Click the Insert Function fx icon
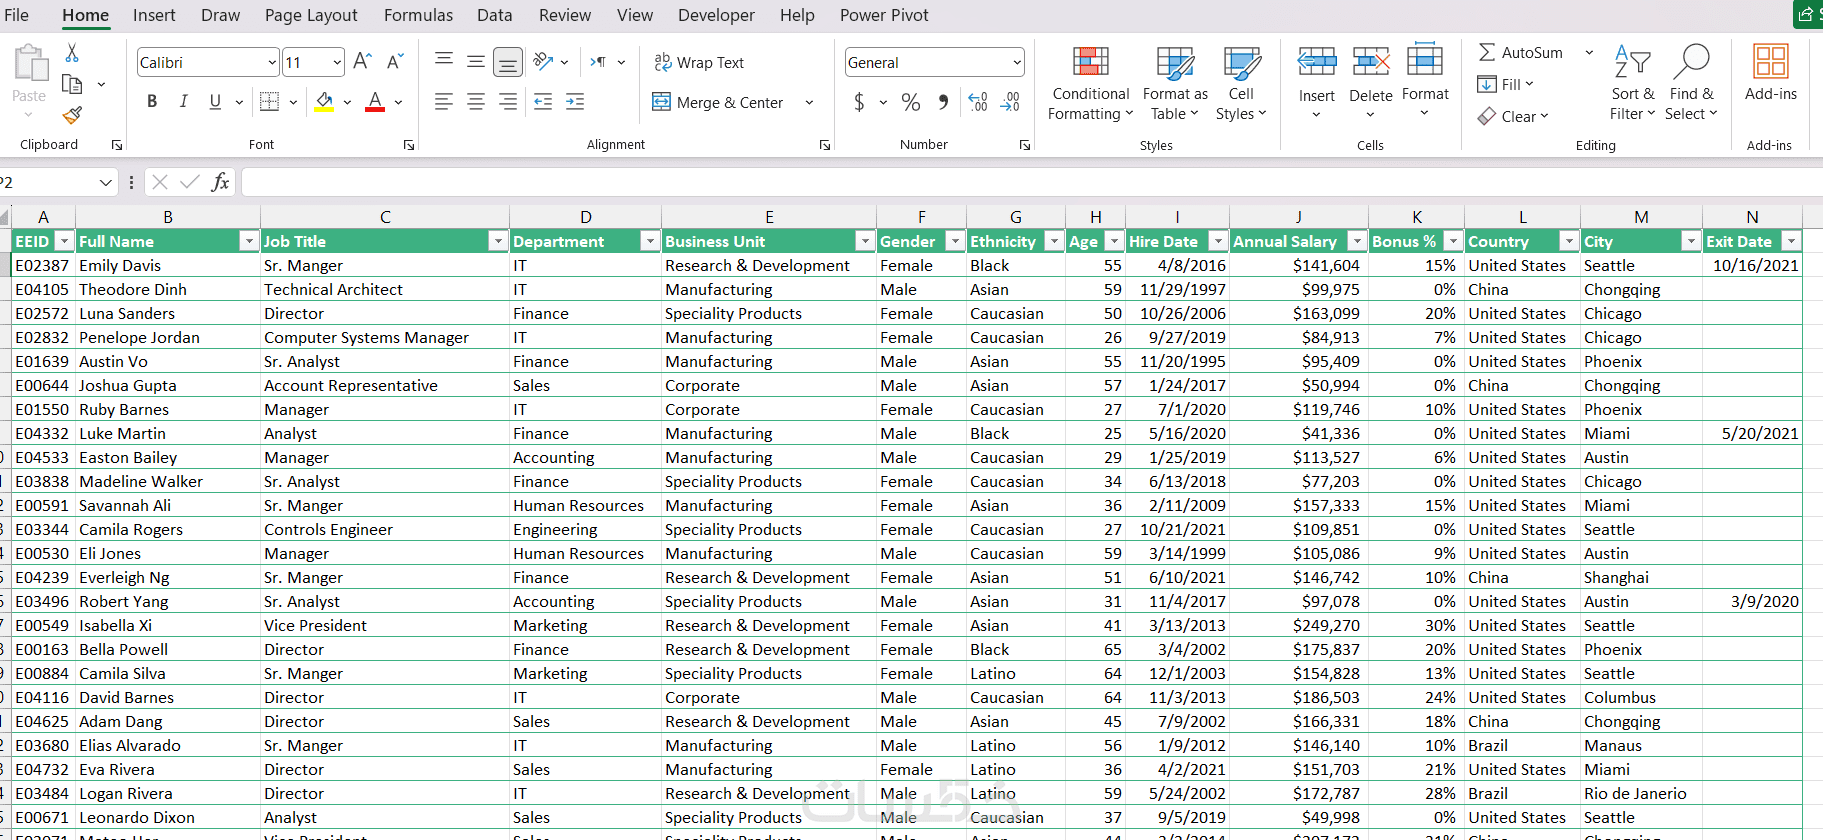Image resolution: width=1823 pixels, height=840 pixels. (x=220, y=182)
